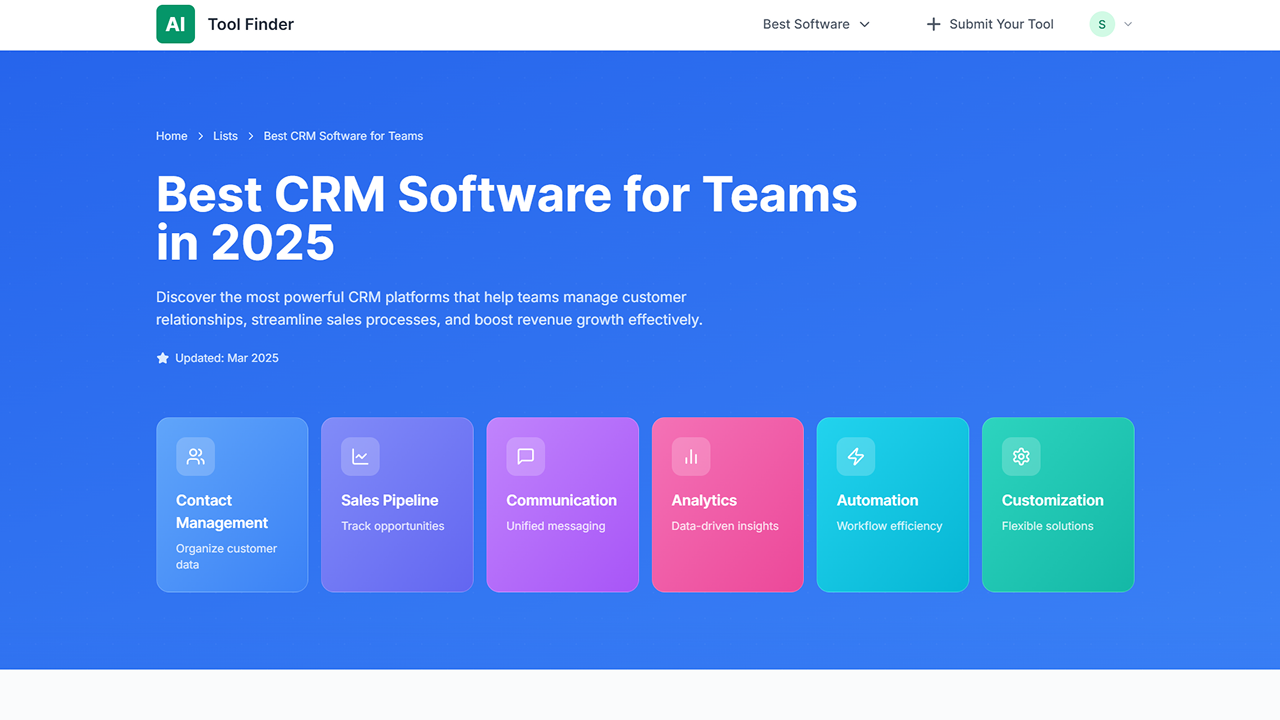The image size is (1280, 720).
Task: Click the Sales Pipeline chart icon
Action: (360, 456)
